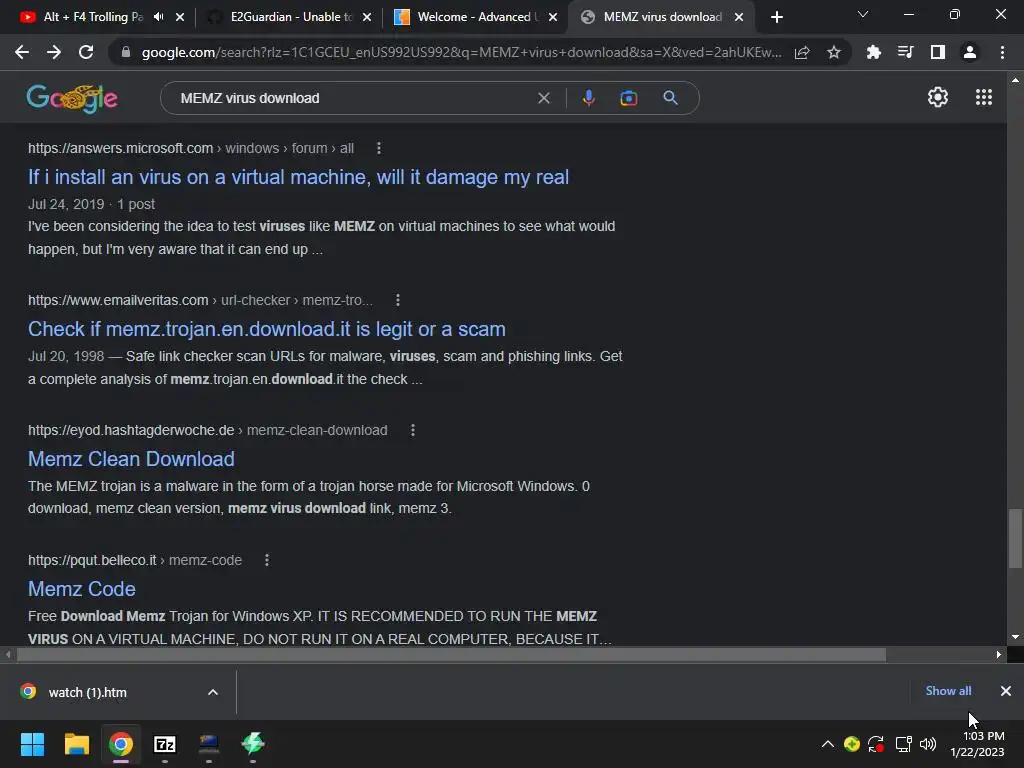Go back to the previous page

coord(22,52)
